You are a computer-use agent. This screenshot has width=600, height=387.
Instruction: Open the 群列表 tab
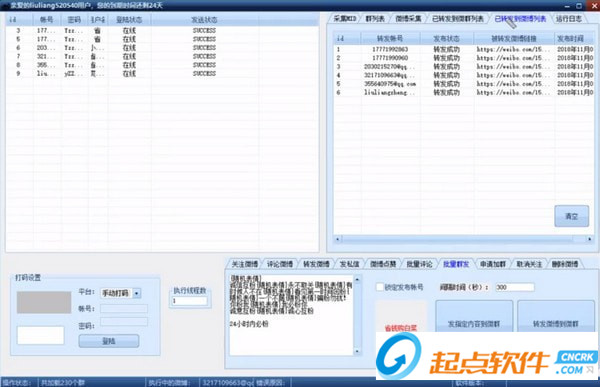[x=375, y=19]
